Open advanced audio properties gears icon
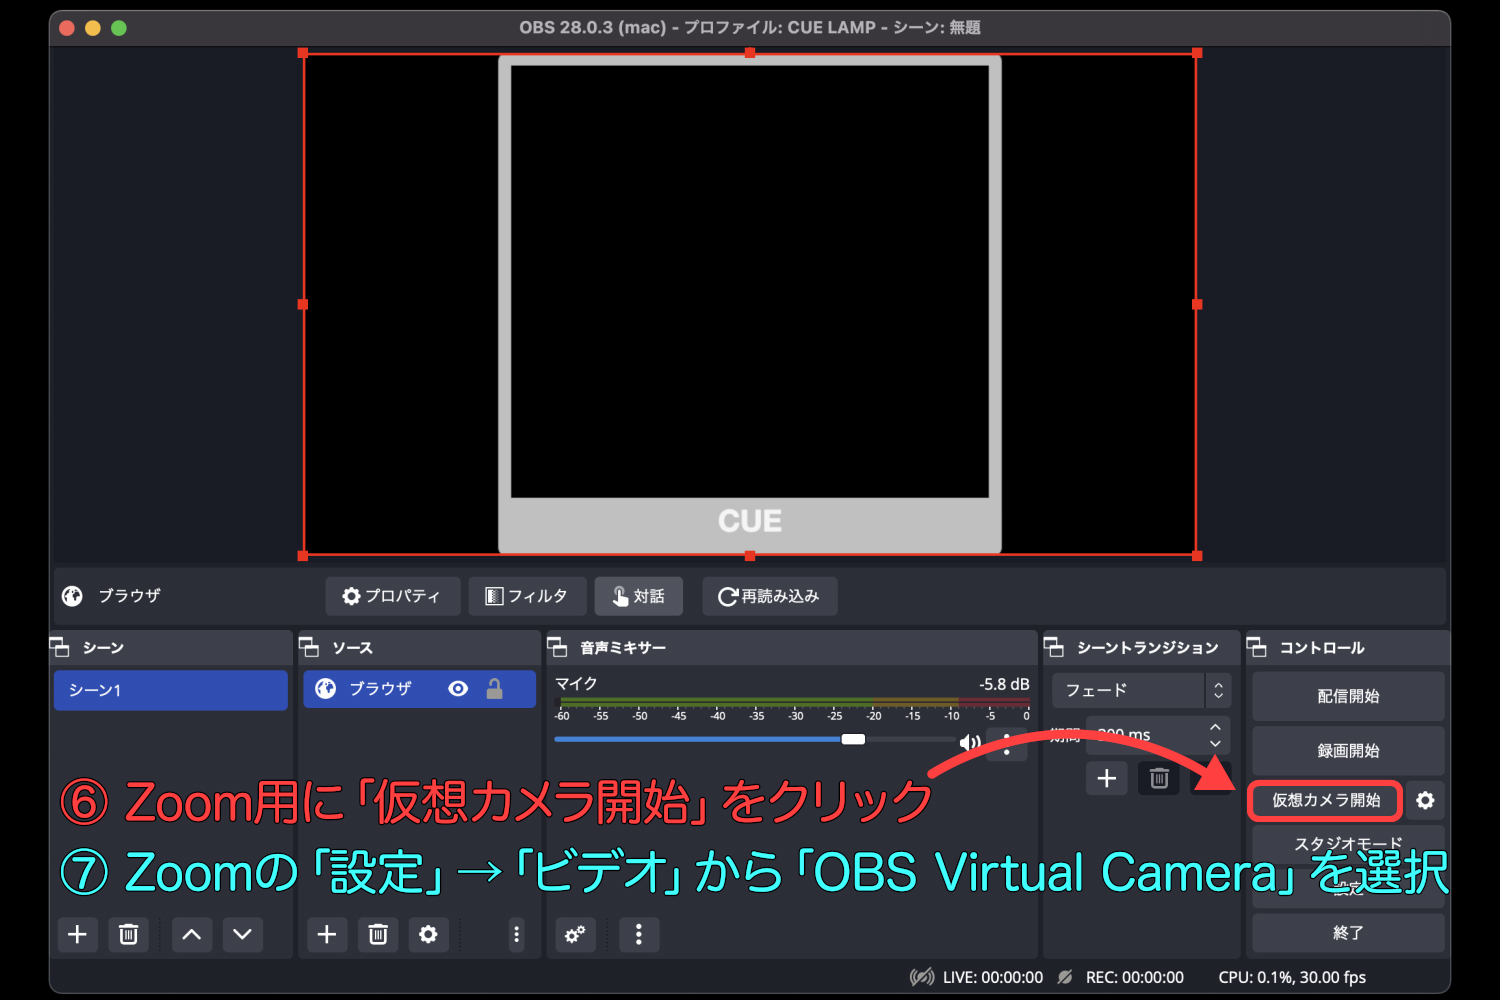 [576, 934]
